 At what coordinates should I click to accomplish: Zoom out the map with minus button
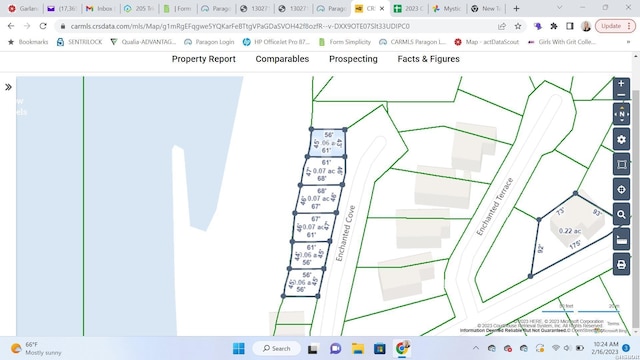click(x=621, y=95)
